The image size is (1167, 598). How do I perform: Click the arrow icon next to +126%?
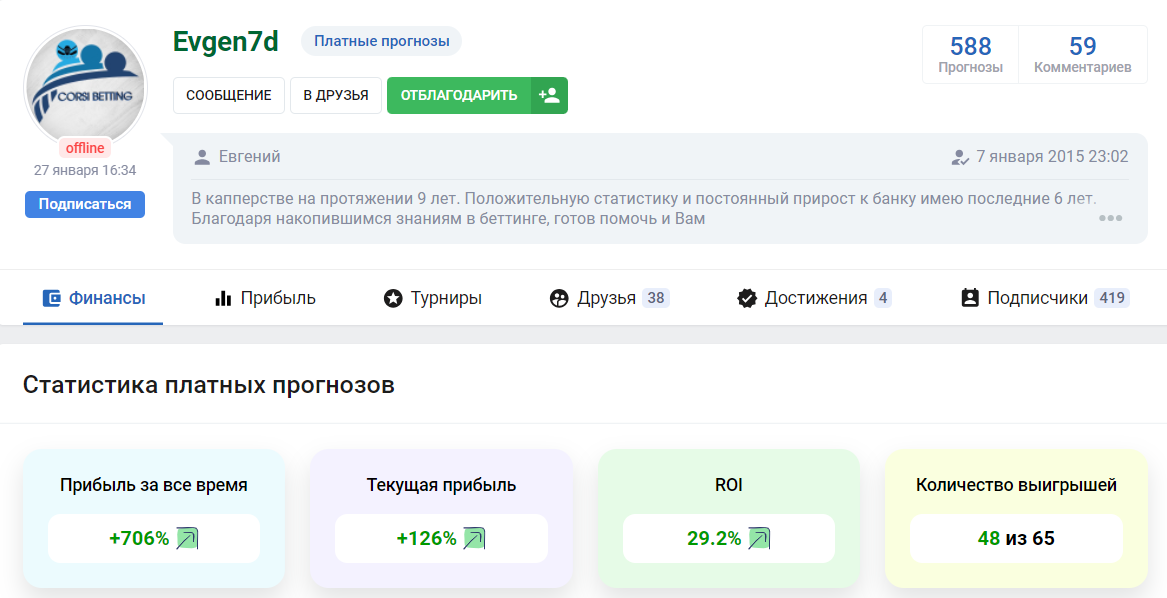(x=474, y=539)
